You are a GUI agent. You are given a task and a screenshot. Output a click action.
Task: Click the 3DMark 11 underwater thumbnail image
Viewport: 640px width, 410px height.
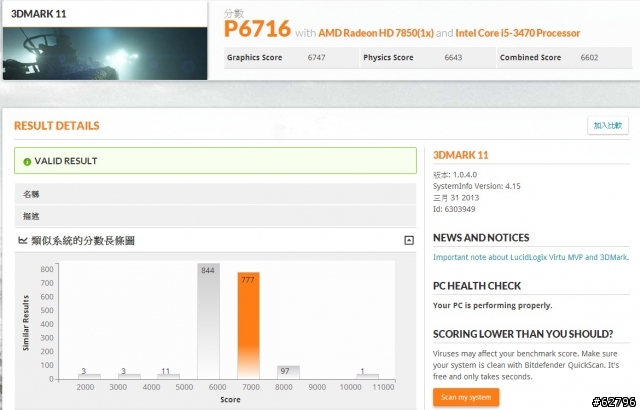[105, 53]
